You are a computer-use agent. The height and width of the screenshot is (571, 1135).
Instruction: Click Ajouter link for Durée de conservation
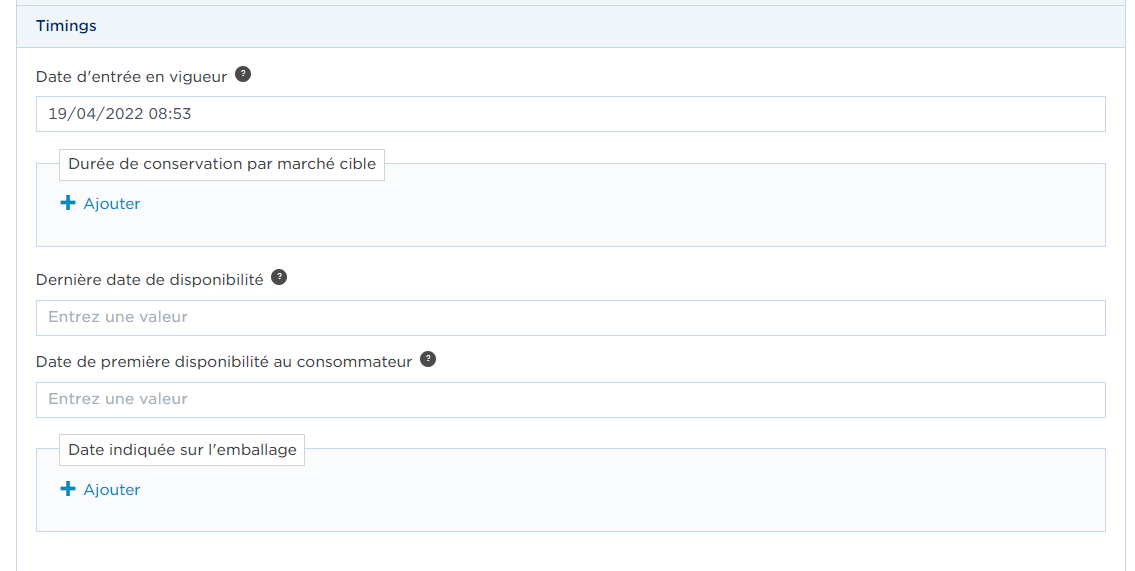point(111,203)
